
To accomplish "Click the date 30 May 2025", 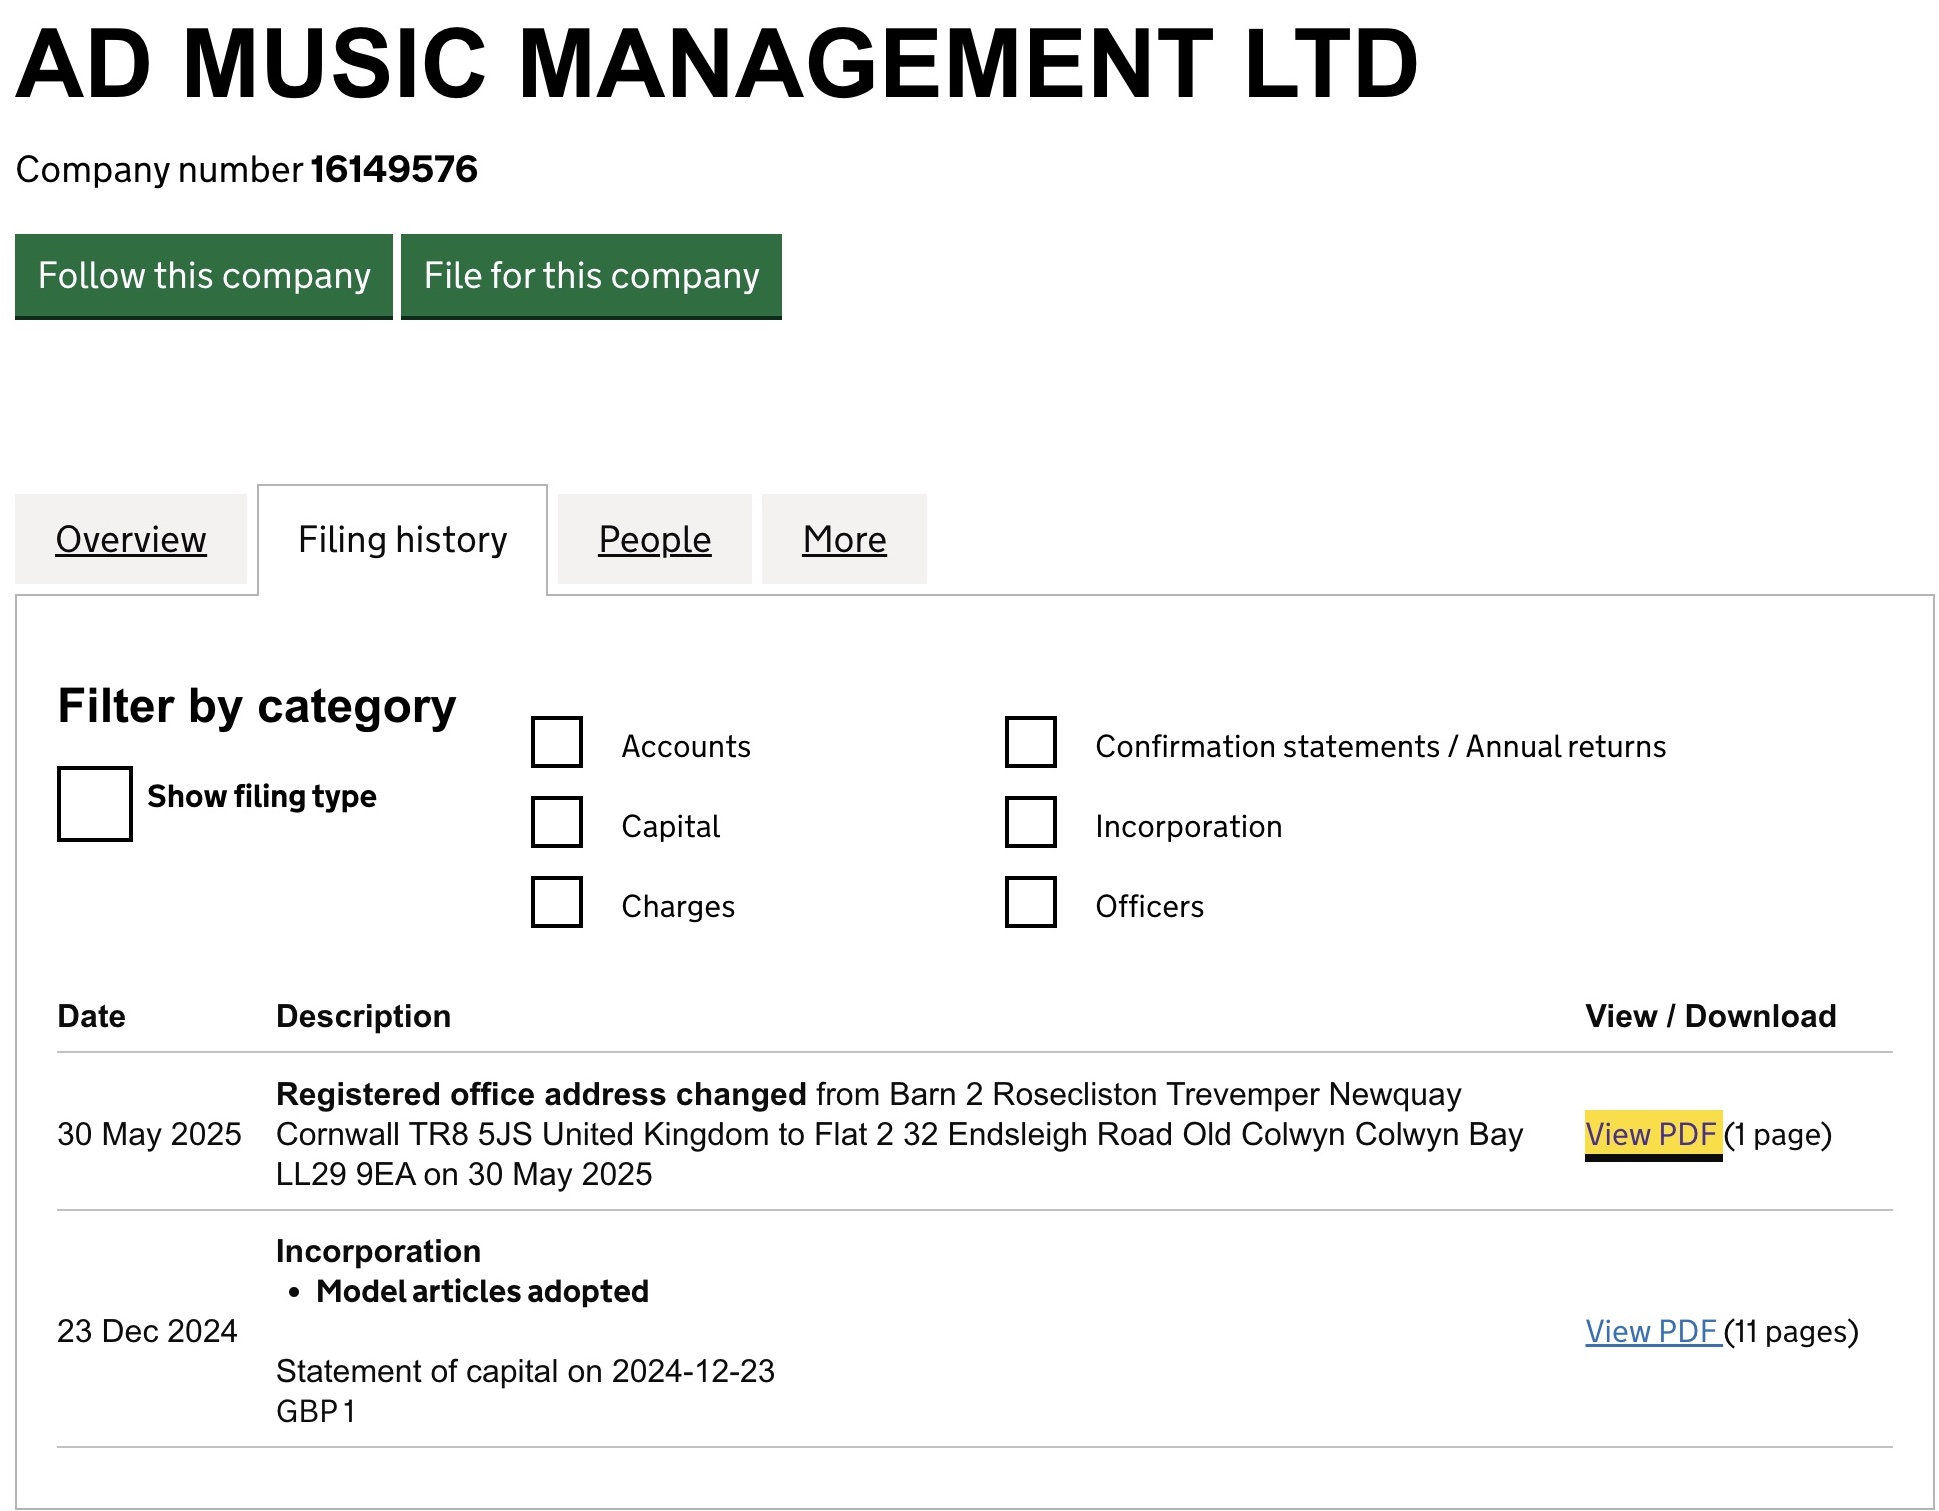I will click(149, 1134).
